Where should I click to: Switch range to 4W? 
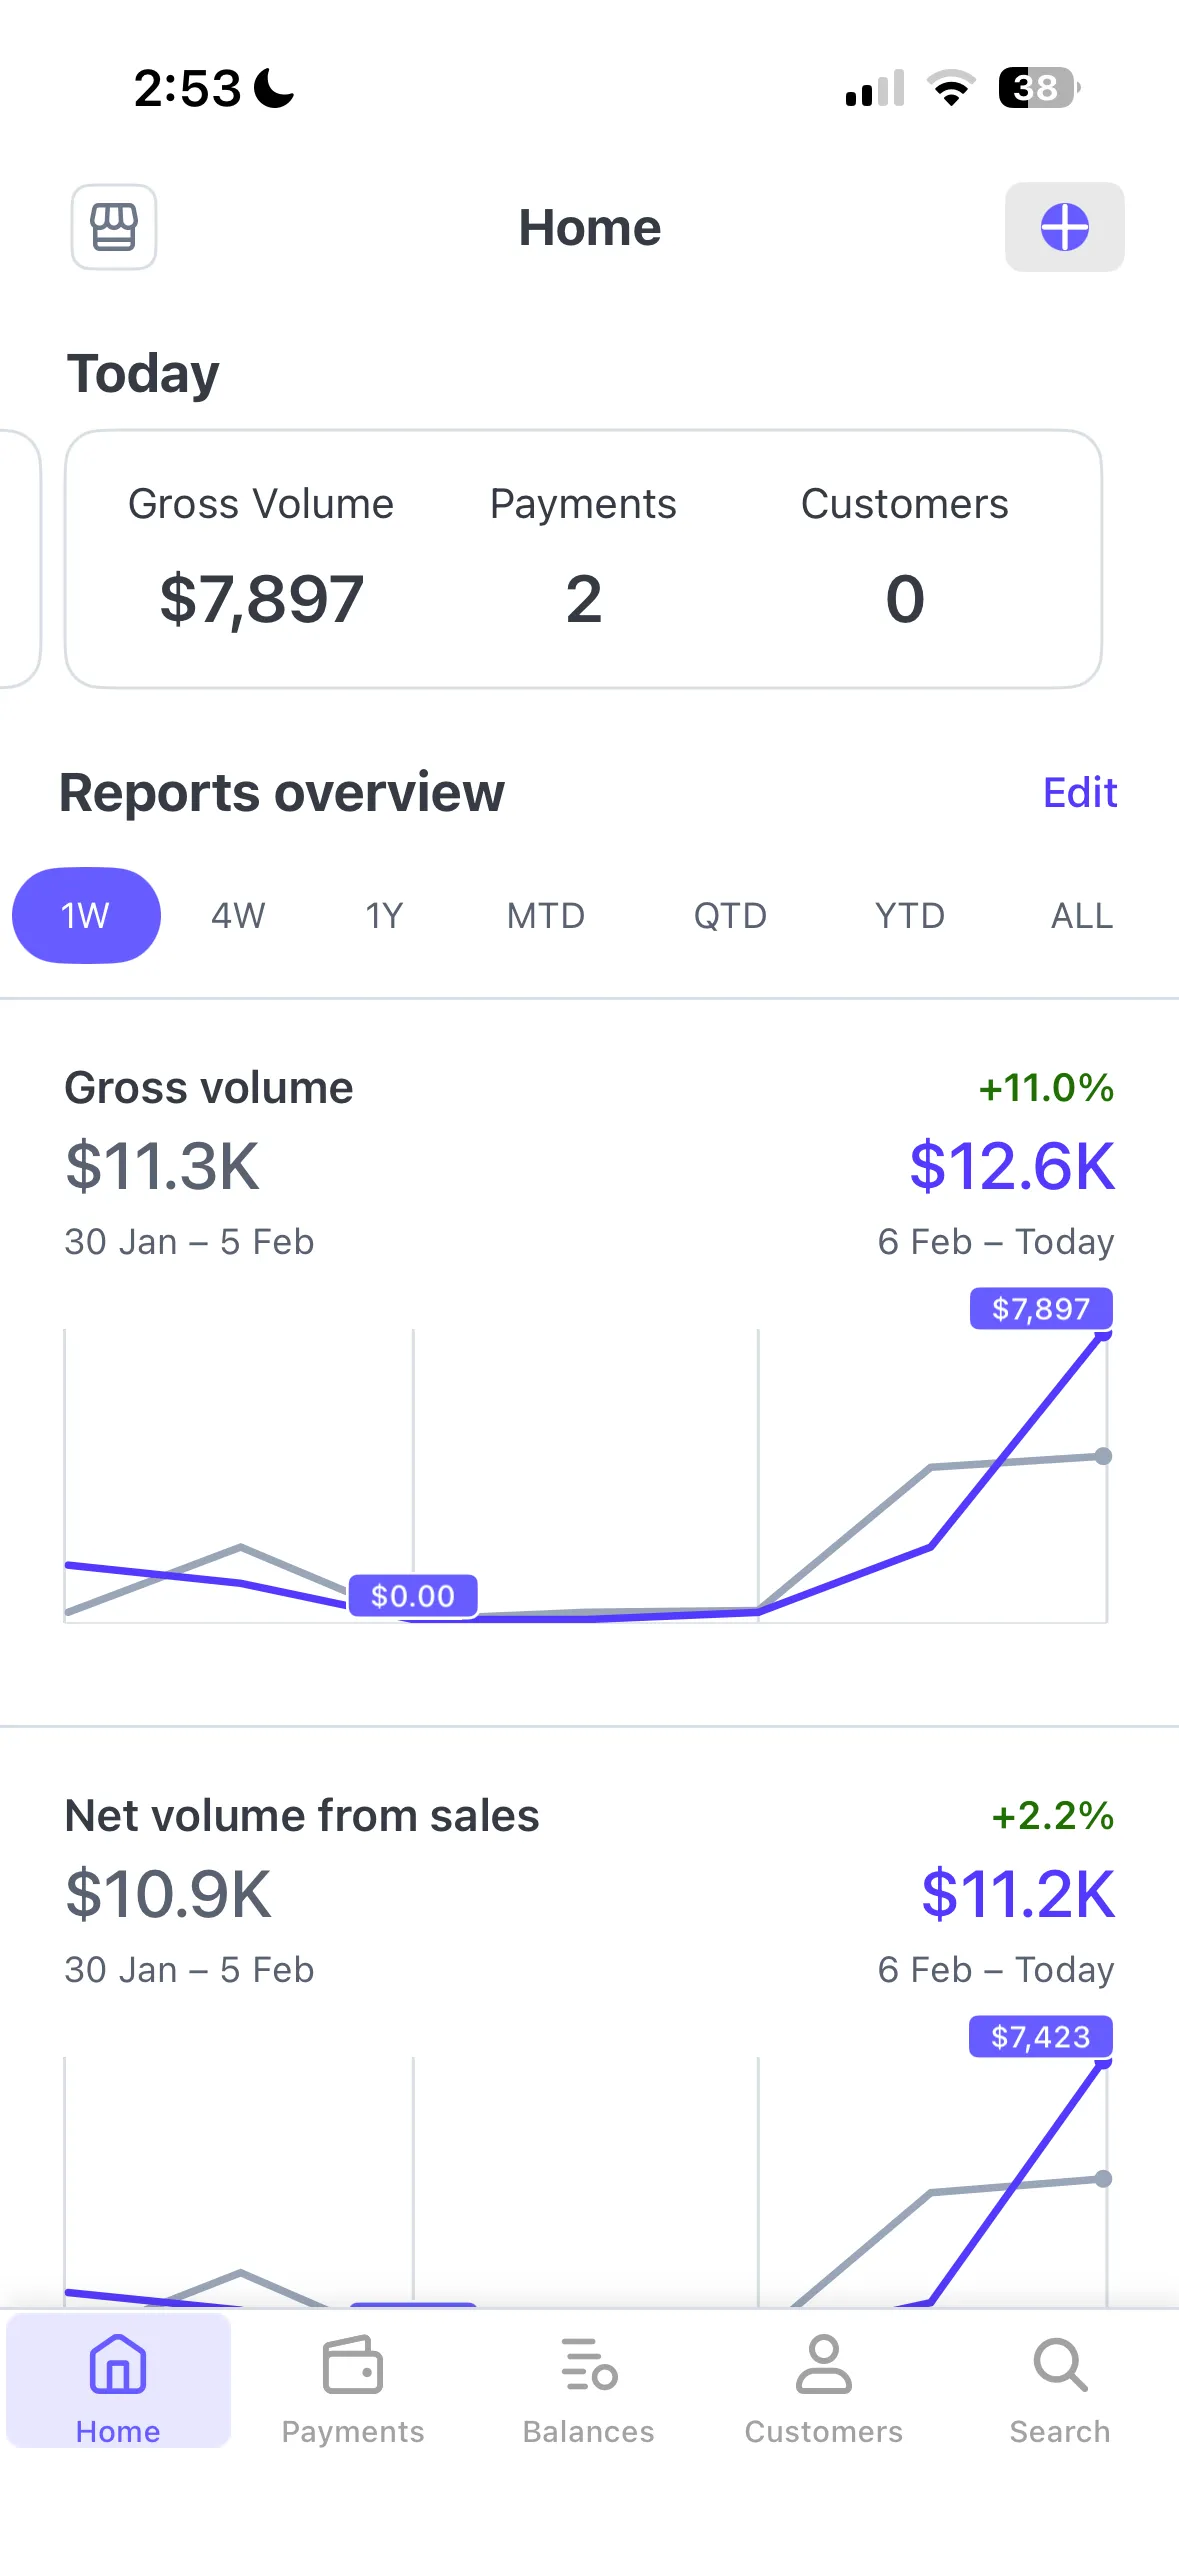pyautogui.click(x=238, y=915)
